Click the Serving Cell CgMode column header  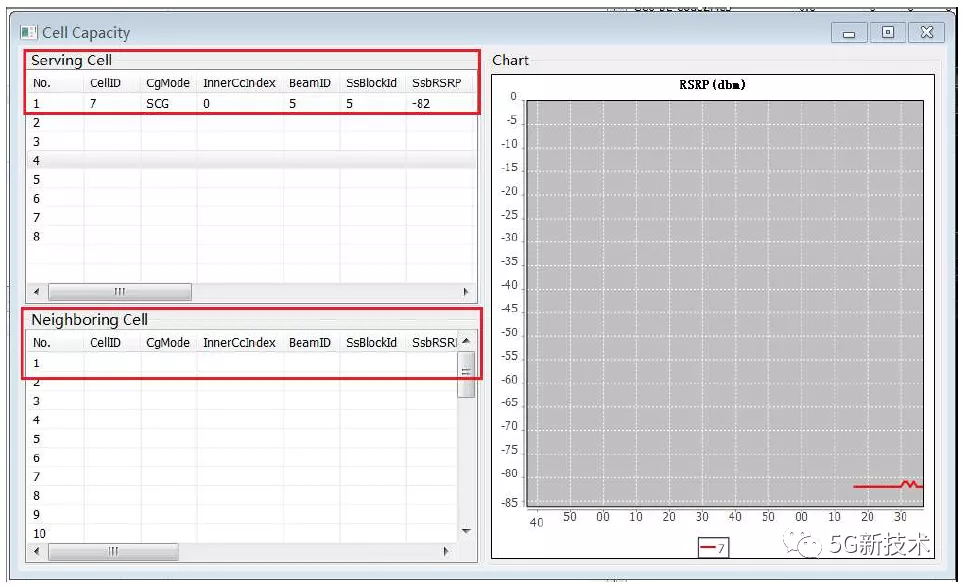(167, 83)
